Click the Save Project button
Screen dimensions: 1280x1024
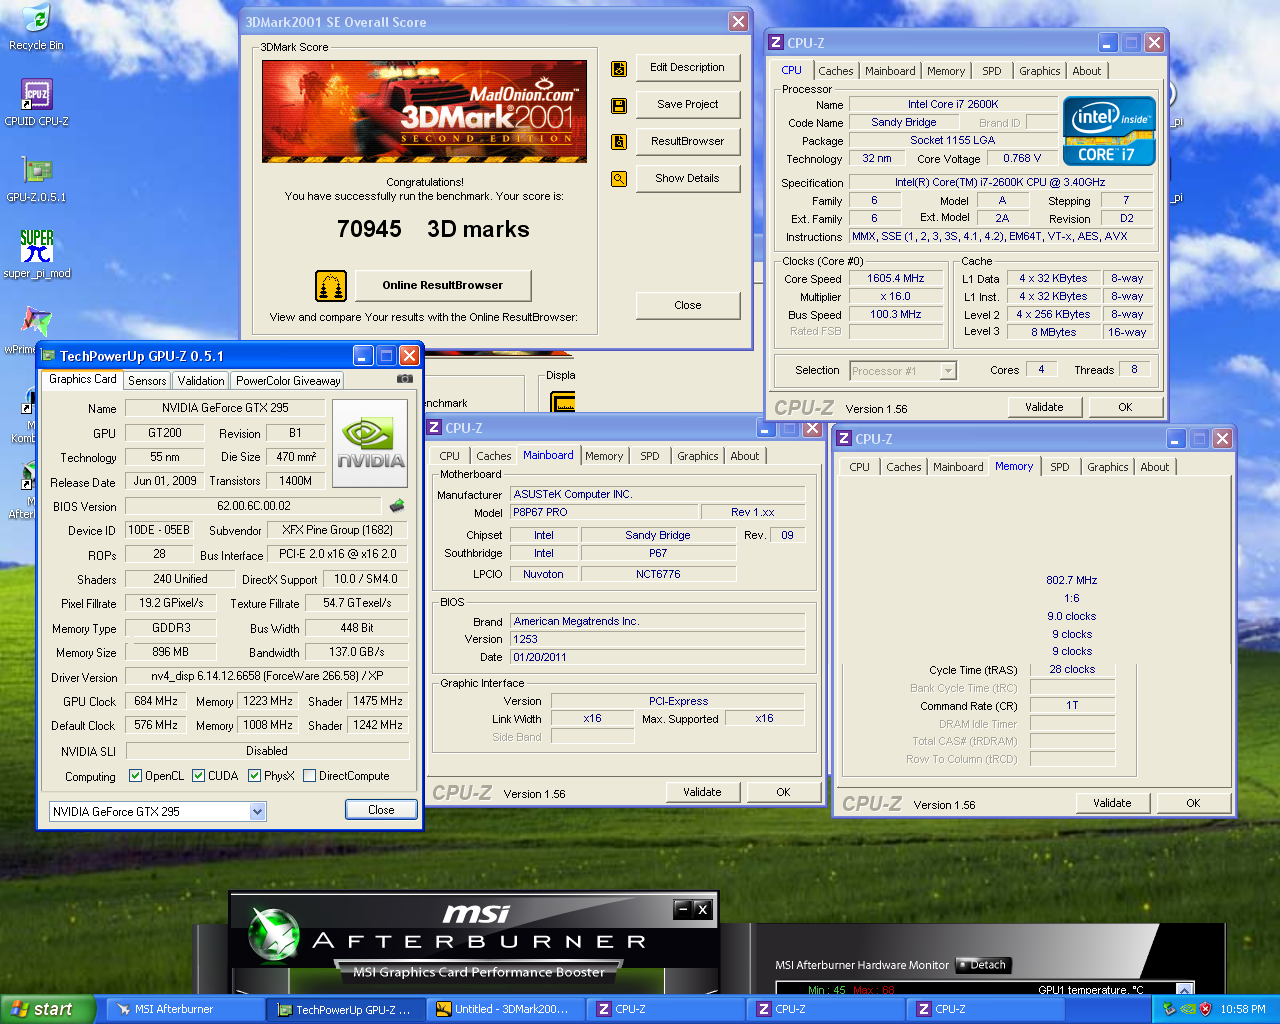[687, 104]
